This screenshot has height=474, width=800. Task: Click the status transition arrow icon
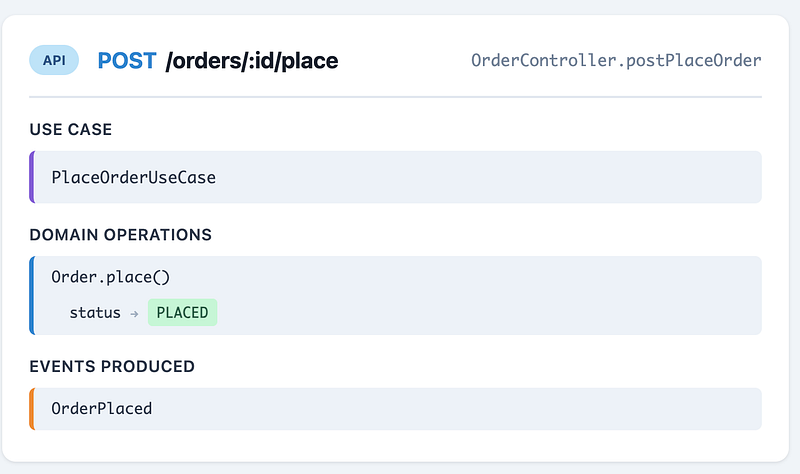(x=134, y=314)
